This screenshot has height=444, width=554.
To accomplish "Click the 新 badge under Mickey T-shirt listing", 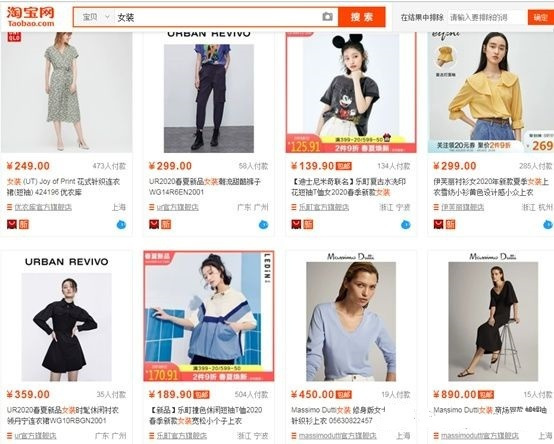I will pos(308,224).
